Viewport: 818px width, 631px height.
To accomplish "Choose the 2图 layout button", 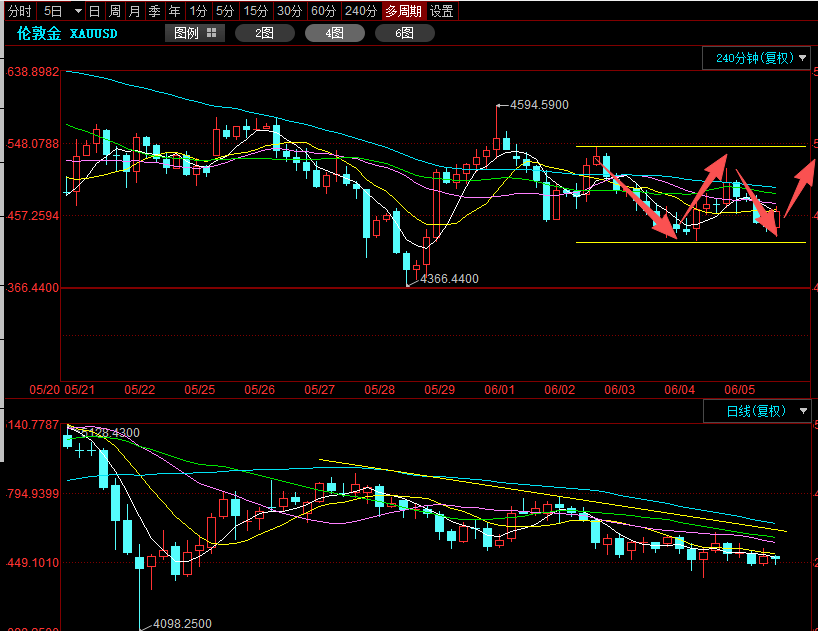I will pos(264,33).
